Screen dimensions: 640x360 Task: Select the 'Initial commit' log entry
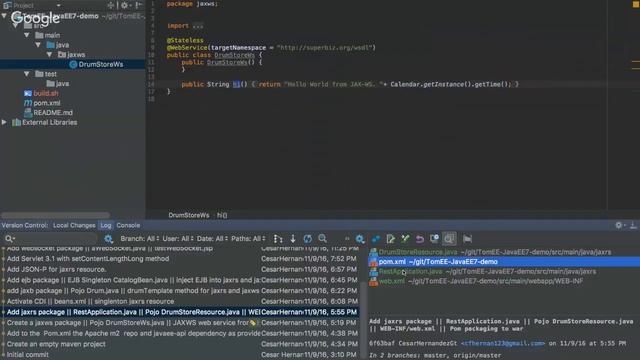pyautogui.click(x=180, y=355)
